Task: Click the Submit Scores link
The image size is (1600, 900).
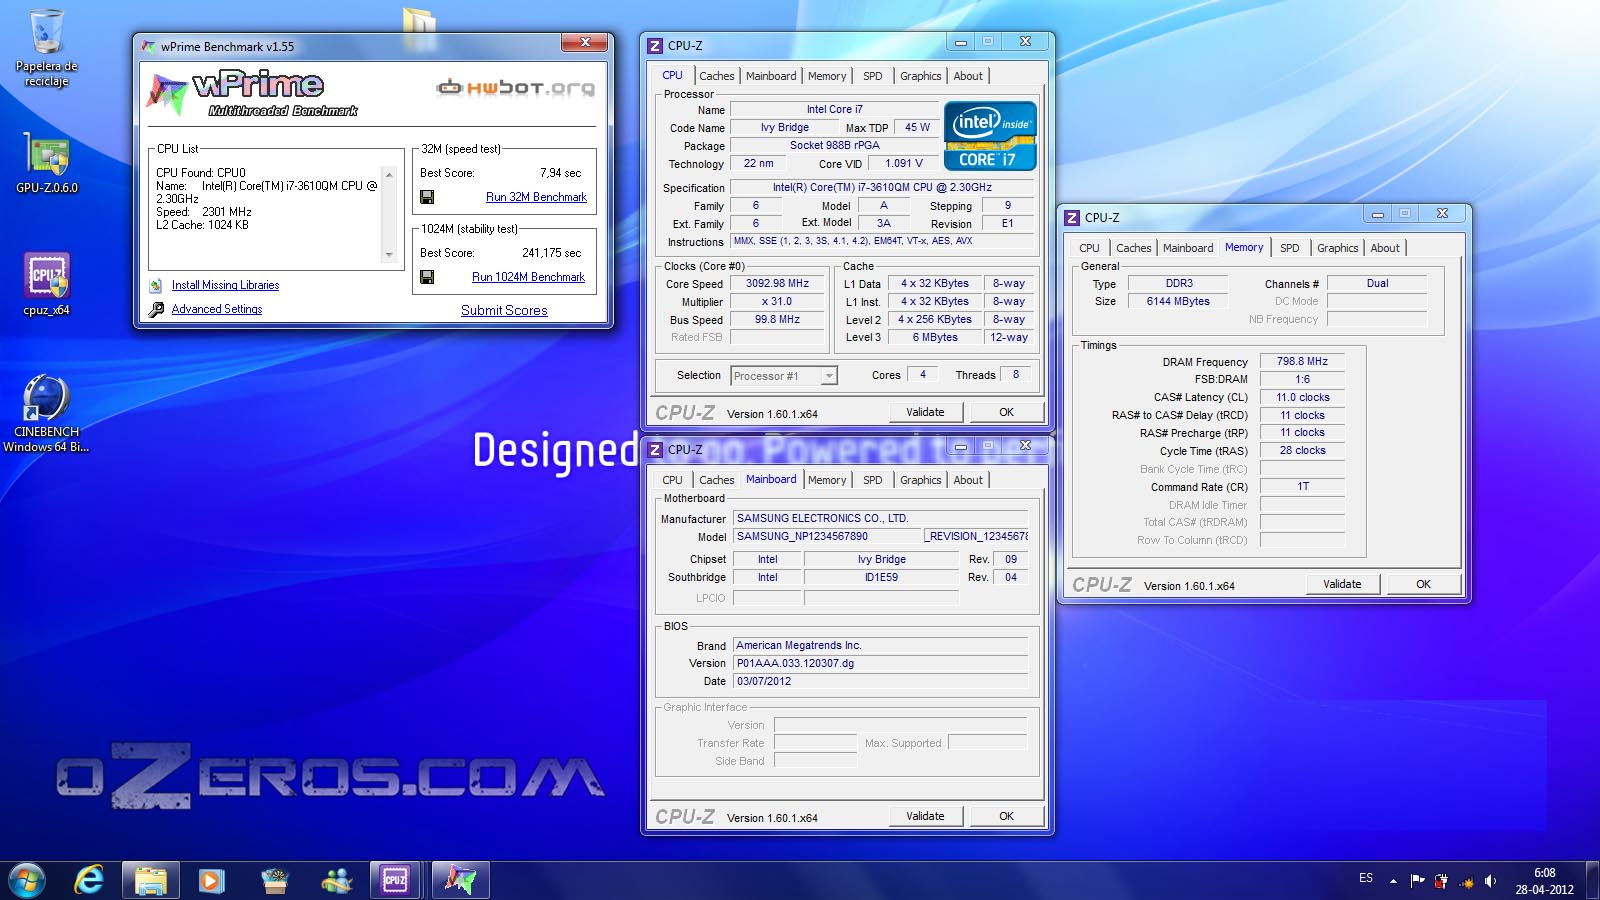Action: (x=504, y=311)
